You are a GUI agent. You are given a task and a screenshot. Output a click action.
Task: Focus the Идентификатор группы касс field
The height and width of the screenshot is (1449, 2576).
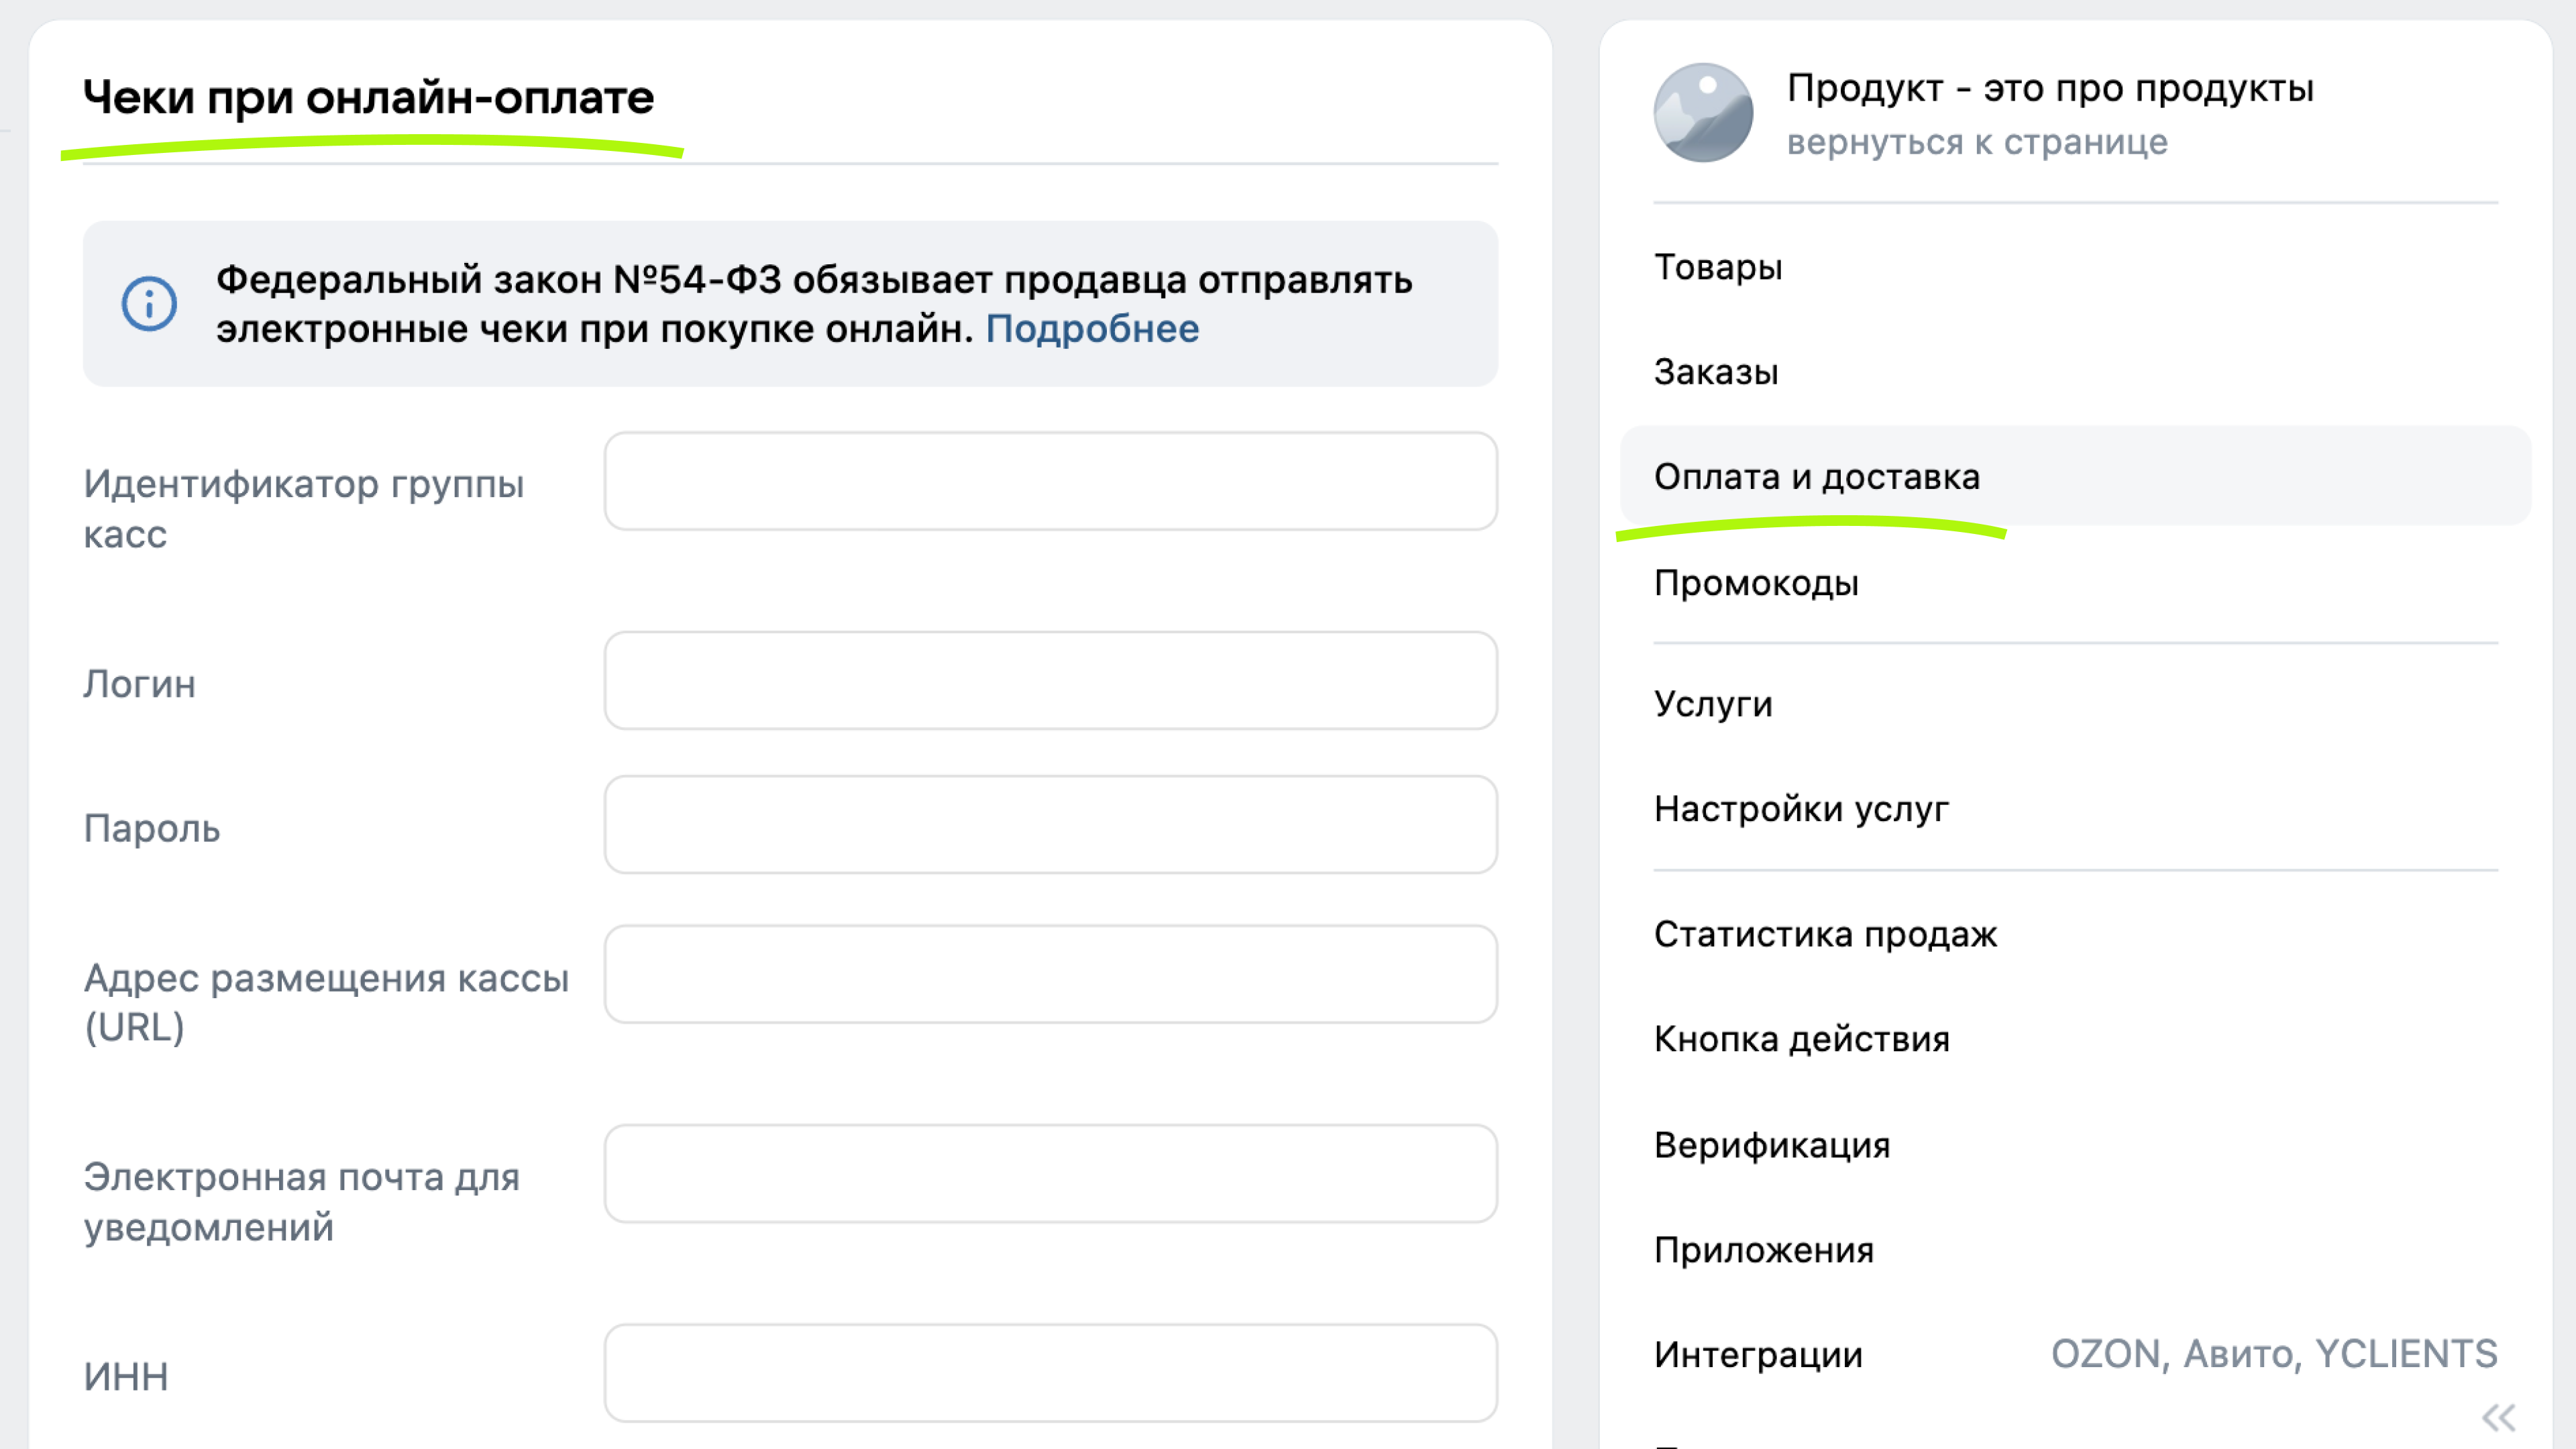(1050, 481)
